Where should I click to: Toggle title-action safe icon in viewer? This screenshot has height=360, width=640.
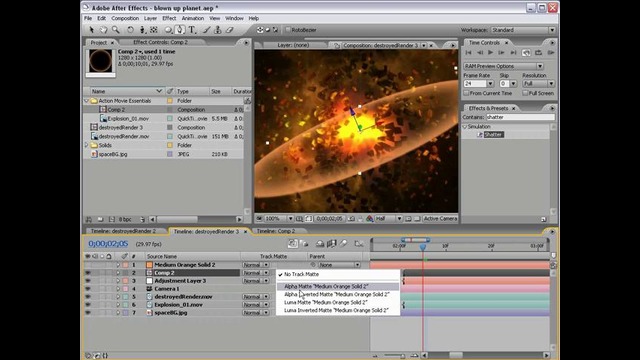click(299, 219)
